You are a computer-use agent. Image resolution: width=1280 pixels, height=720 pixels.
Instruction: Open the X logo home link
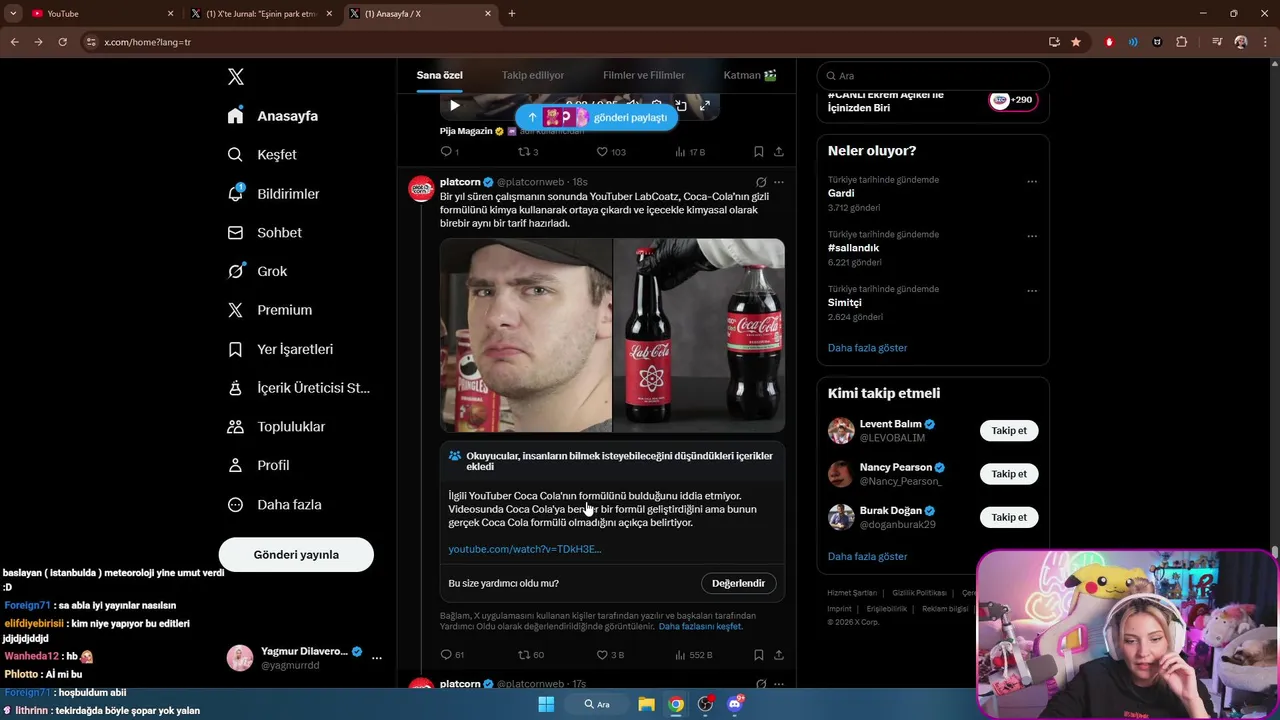[235, 77]
